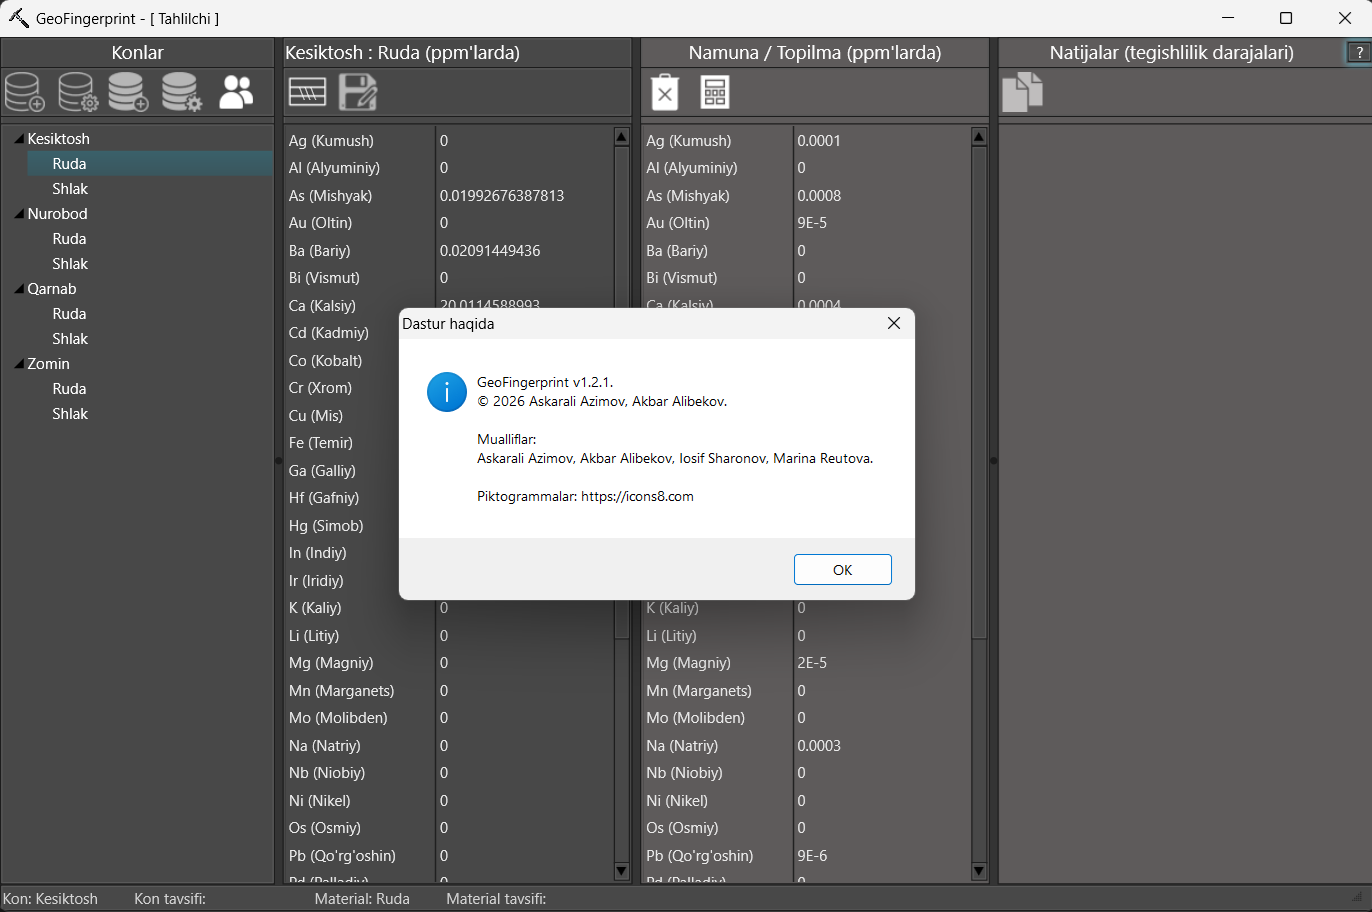The height and width of the screenshot is (912, 1372).
Task: Click the copy icon in Natijalar panel
Action: coord(1022,93)
